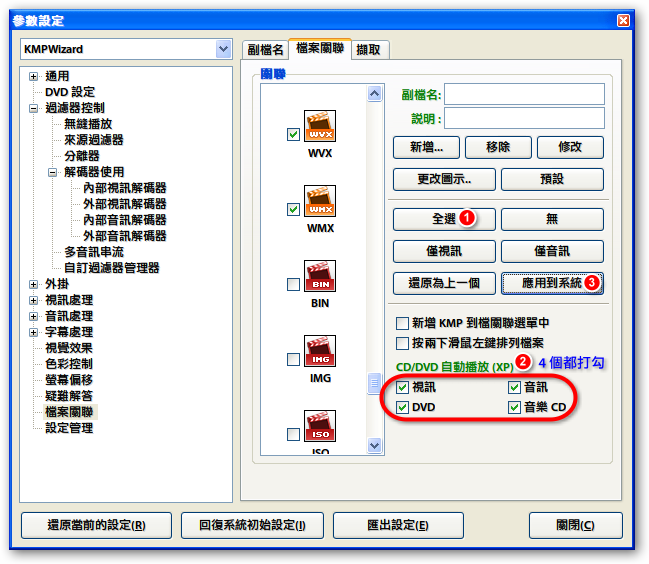Expand the 通用 tree node
The image size is (649, 564).
point(34,76)
